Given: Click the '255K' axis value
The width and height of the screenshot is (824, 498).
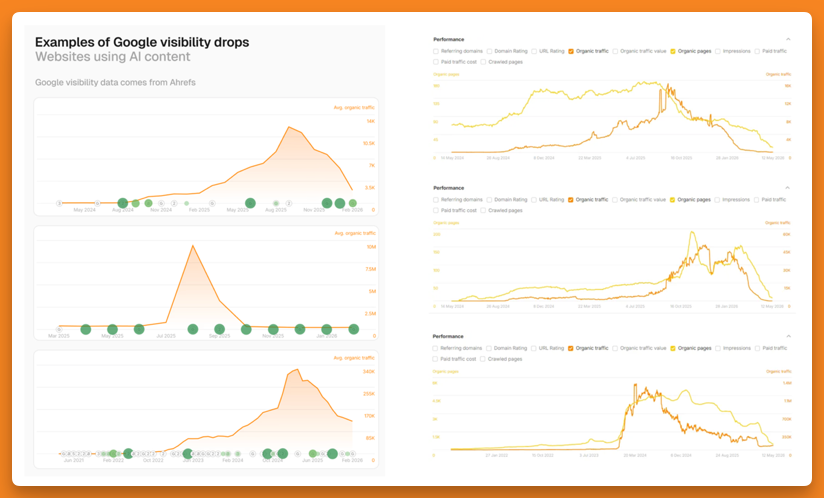Looking at the screenshot, I should 368,394.
